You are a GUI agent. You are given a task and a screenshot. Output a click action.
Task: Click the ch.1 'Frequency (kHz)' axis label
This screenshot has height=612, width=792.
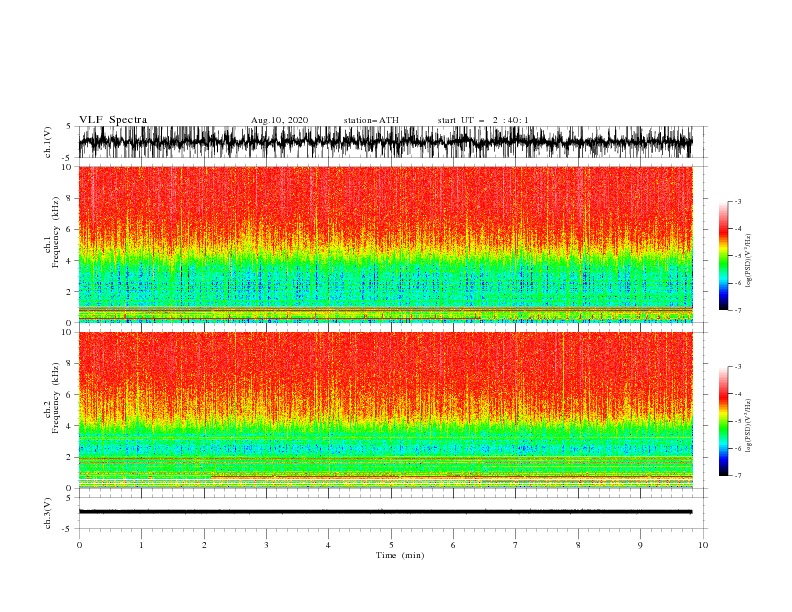(x=56, y=233)
